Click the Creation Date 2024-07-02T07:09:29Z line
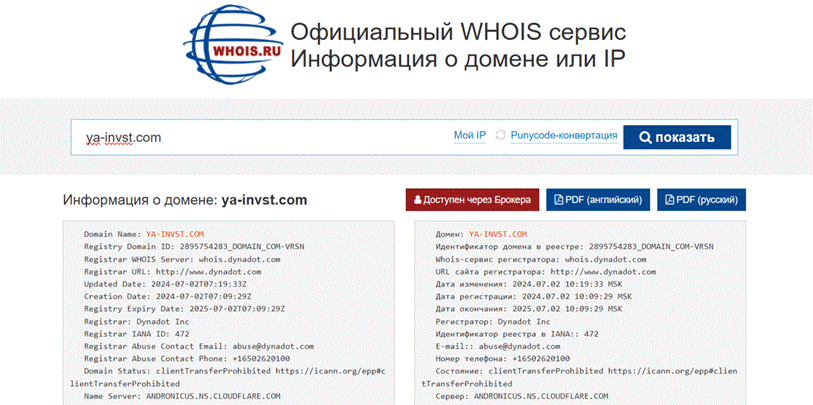The width and height of the screenshot is (813, 405). click(168, 297)
